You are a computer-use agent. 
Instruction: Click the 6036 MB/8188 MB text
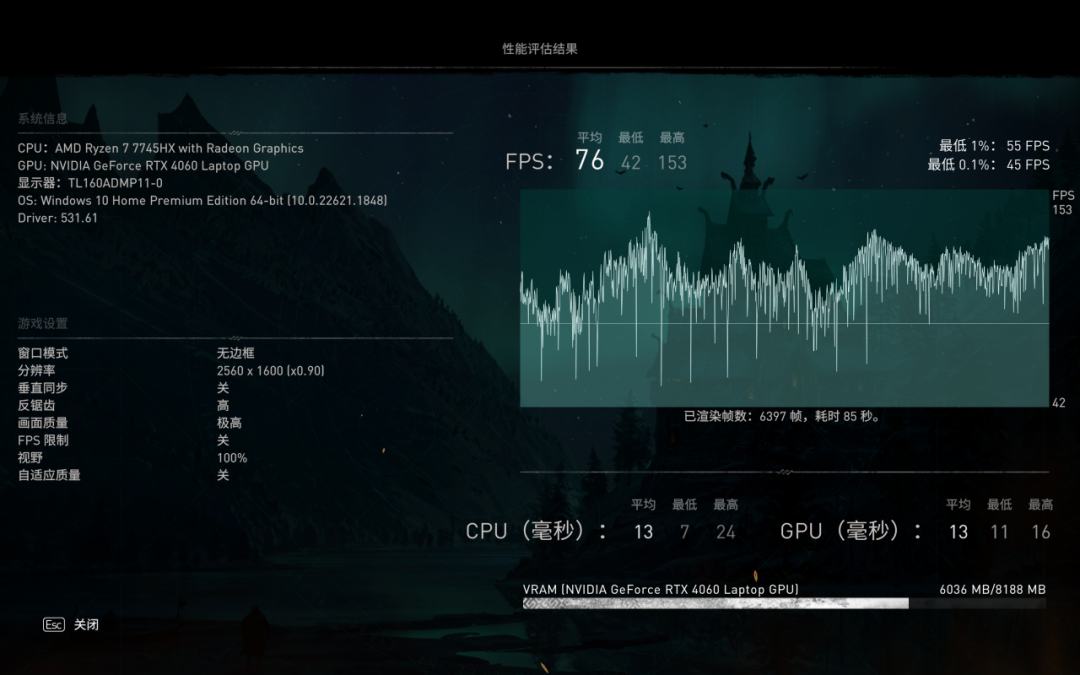point(993,590)
